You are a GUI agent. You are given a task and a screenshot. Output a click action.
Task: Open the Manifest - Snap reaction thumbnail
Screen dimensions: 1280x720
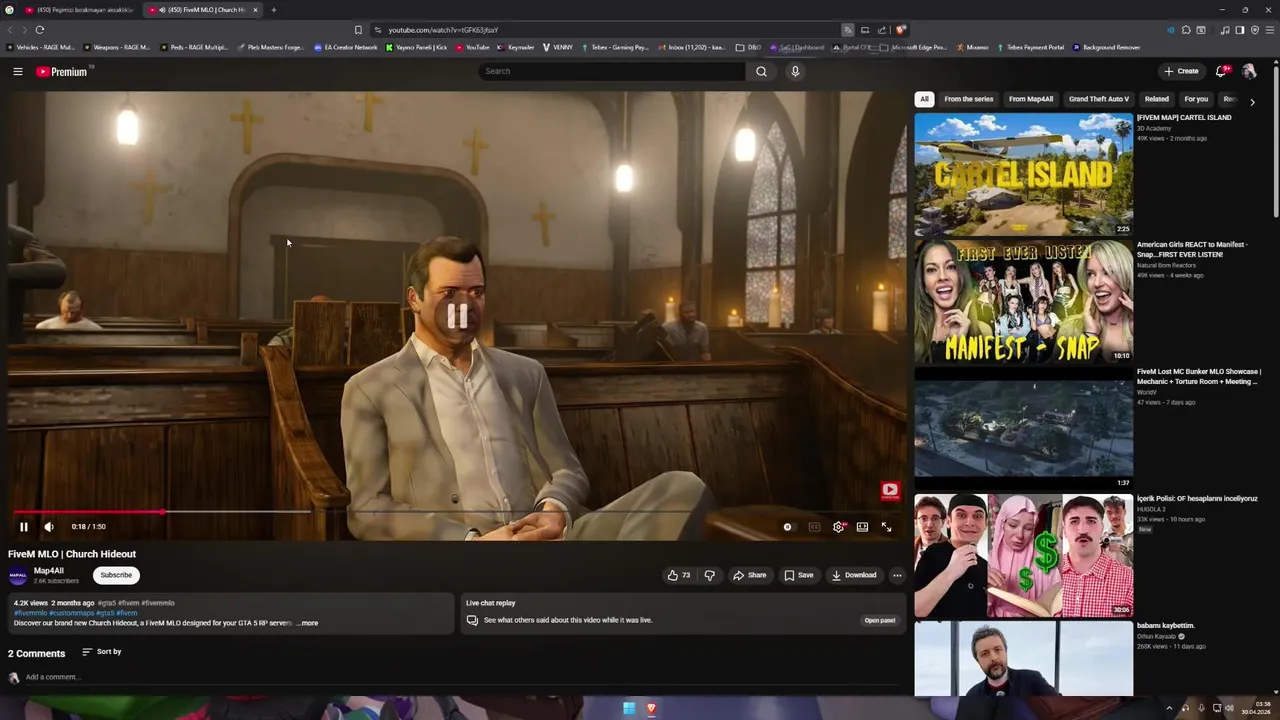tap(1023, 301)
